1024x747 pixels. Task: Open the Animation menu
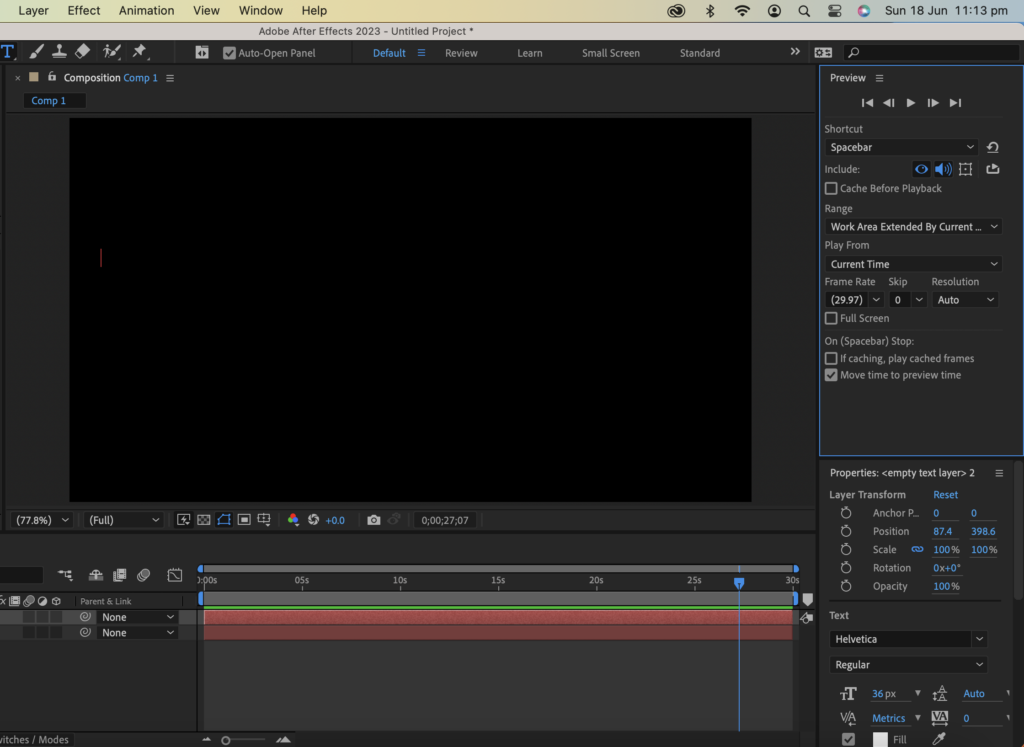pos(146,10)
